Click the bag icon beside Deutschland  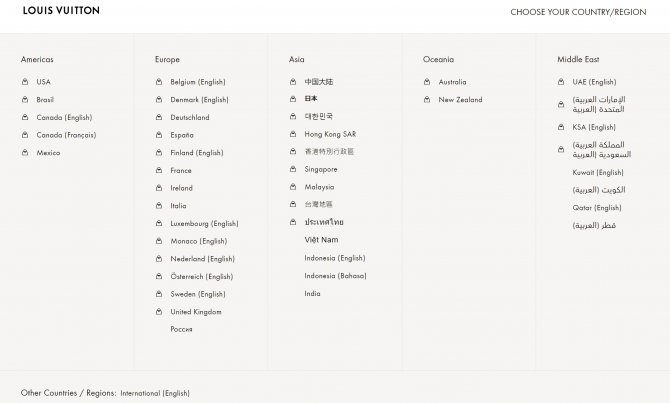pyautogui.click(x=159, y=117)
